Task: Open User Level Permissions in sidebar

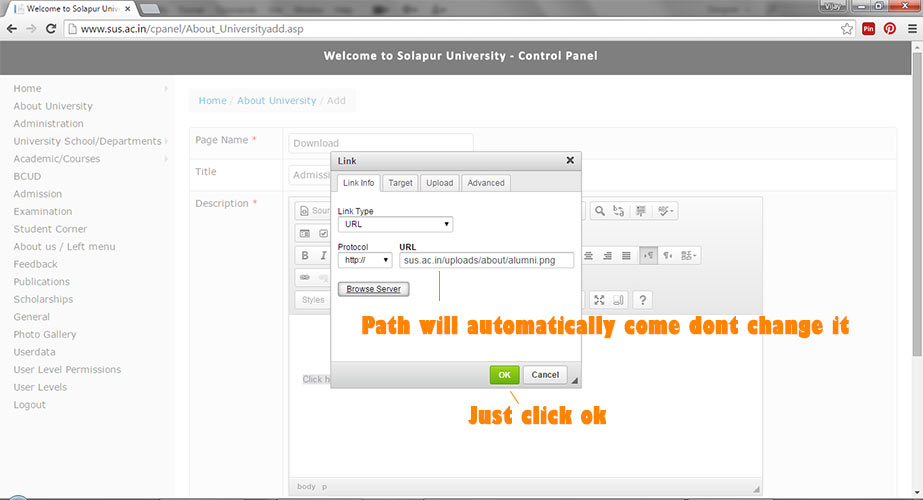Action: [67, 370]
